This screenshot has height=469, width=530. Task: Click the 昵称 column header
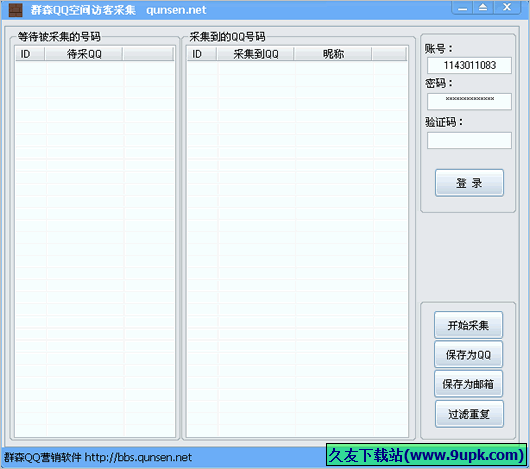[333, 54]
